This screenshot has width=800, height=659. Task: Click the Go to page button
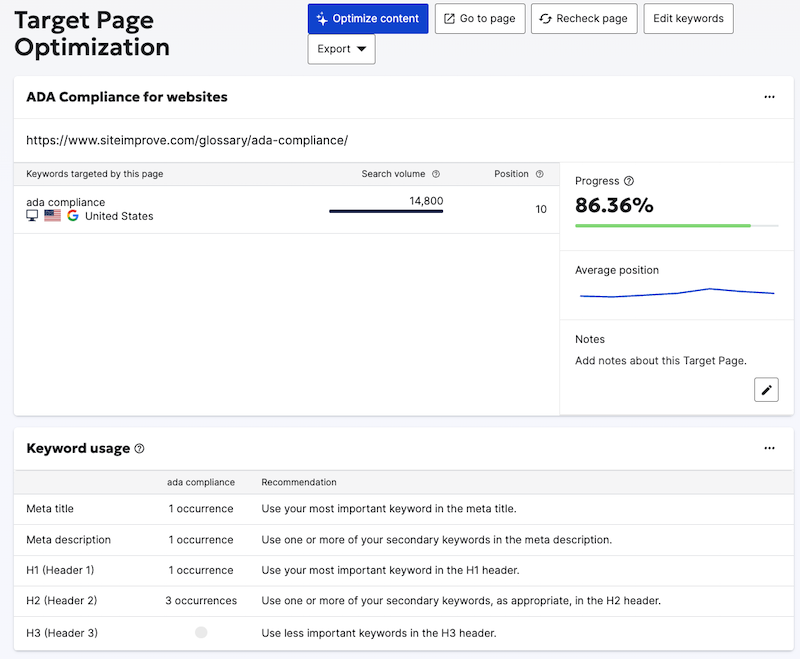click(x=480, y=19)
